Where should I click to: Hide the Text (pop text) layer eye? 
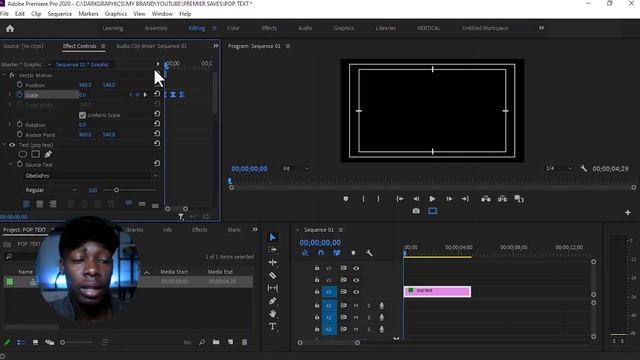click(x=12, y=145)
